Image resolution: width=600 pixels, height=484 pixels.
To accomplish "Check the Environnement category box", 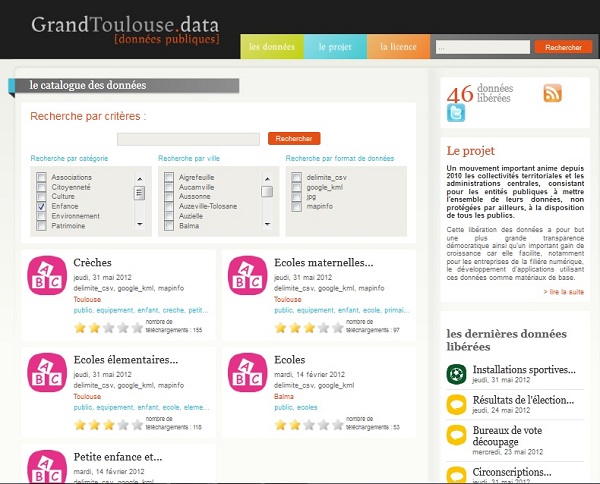I will pyautogui.click(x=41, y=216).
